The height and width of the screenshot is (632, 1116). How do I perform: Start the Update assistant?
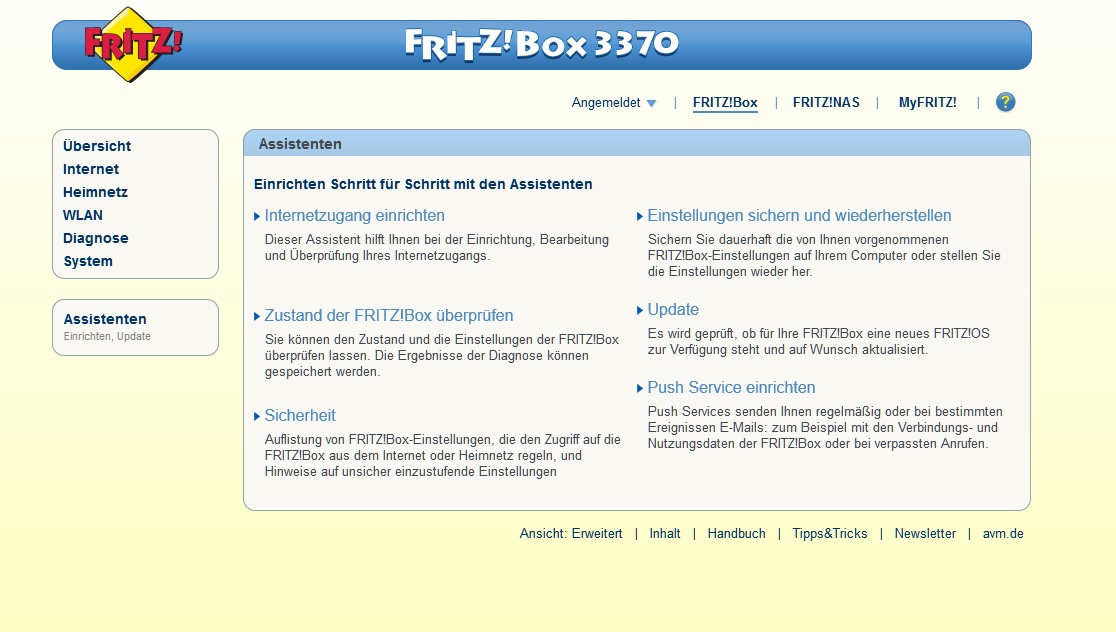click(673, 310)
